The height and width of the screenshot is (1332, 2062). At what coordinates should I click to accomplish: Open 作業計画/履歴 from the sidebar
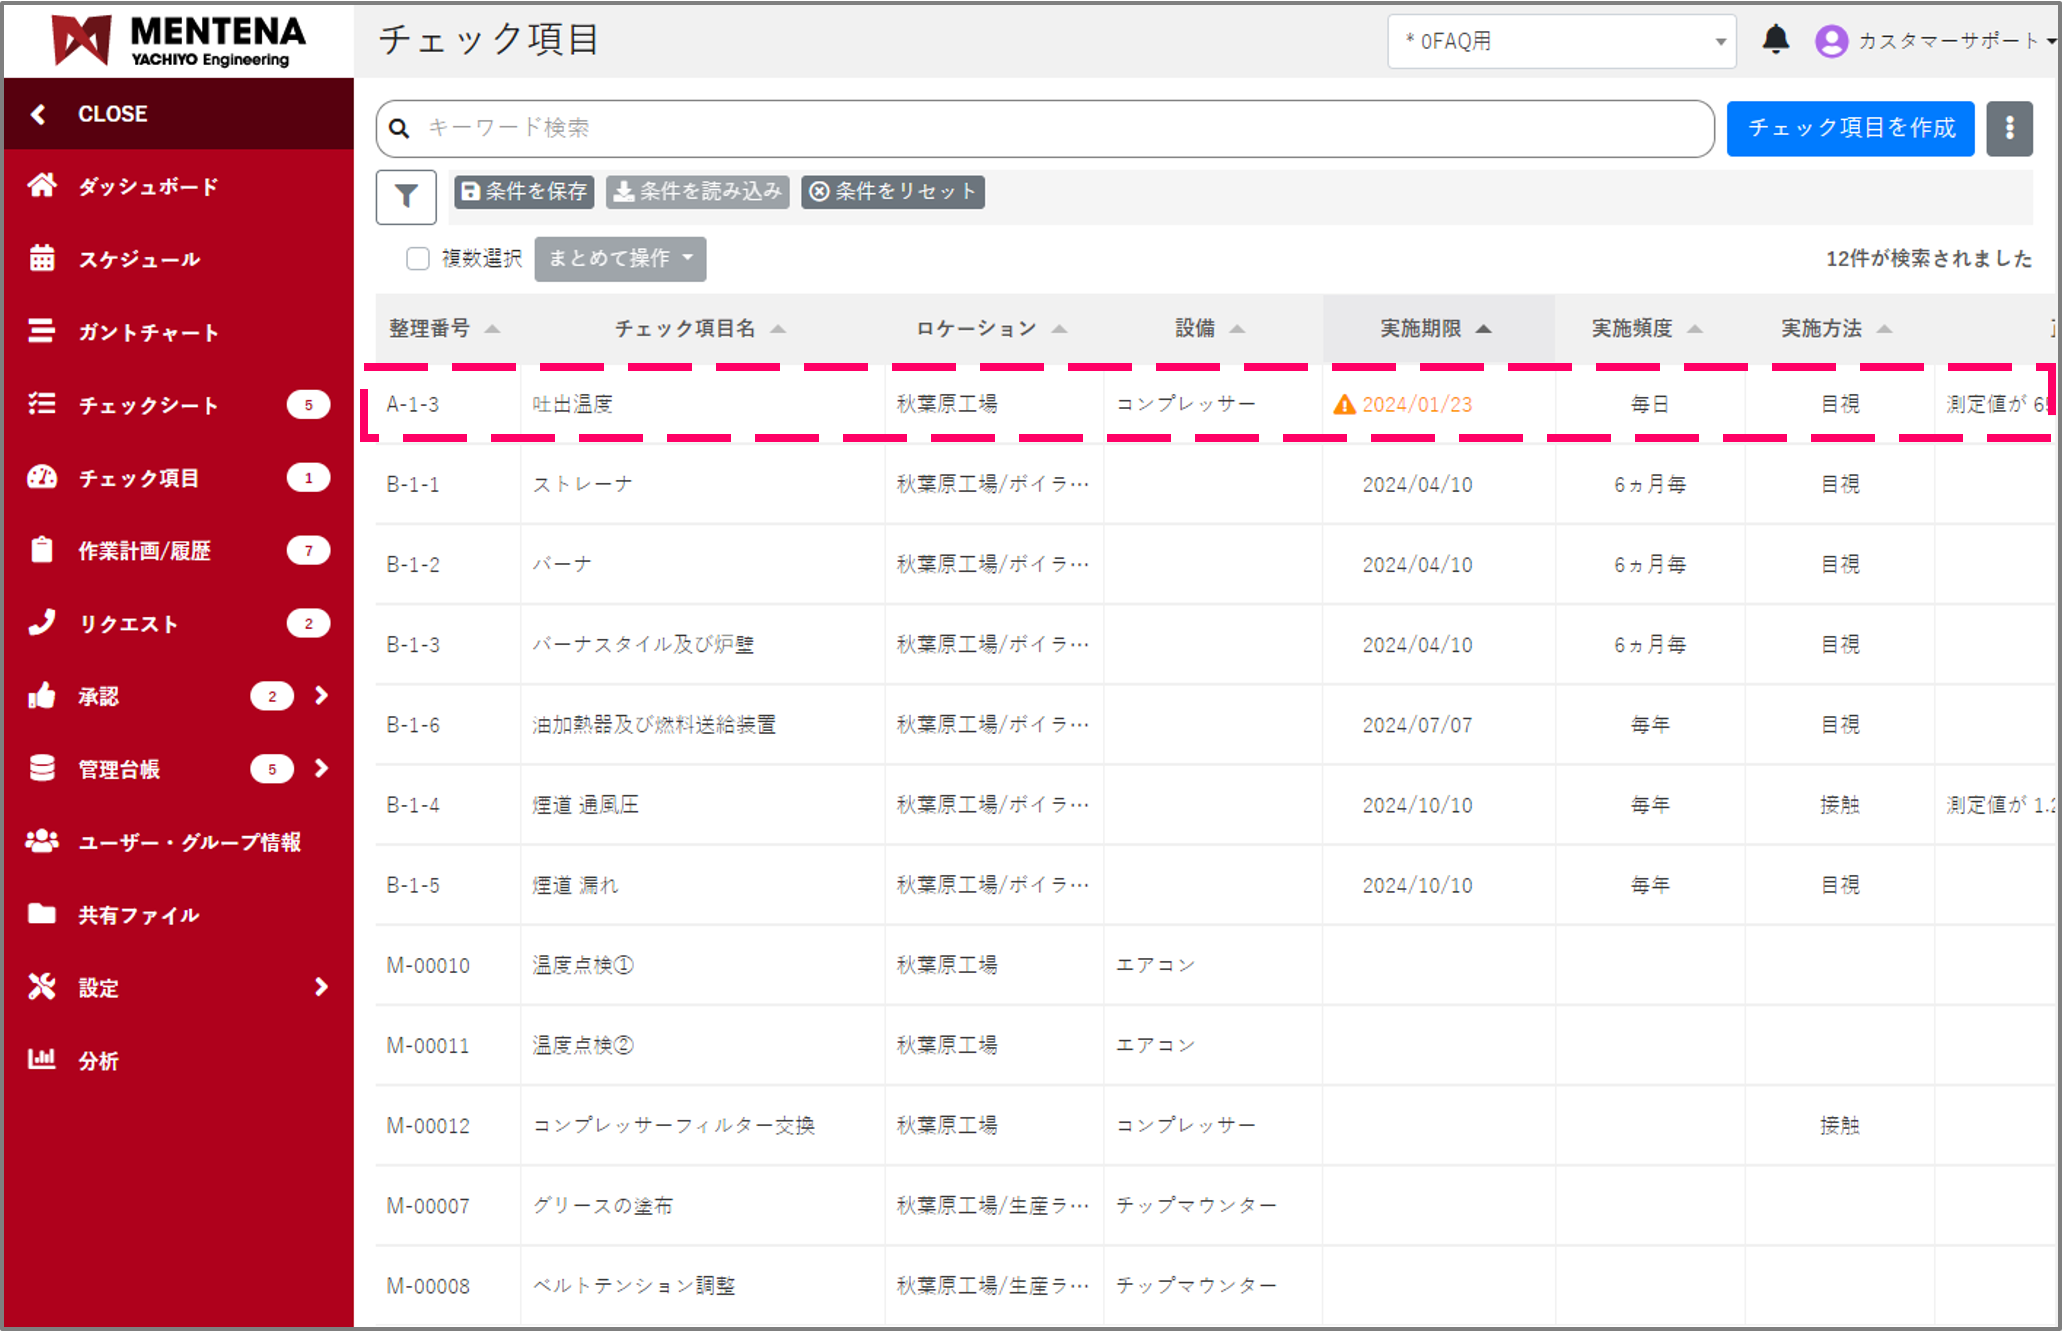[42, 549]
